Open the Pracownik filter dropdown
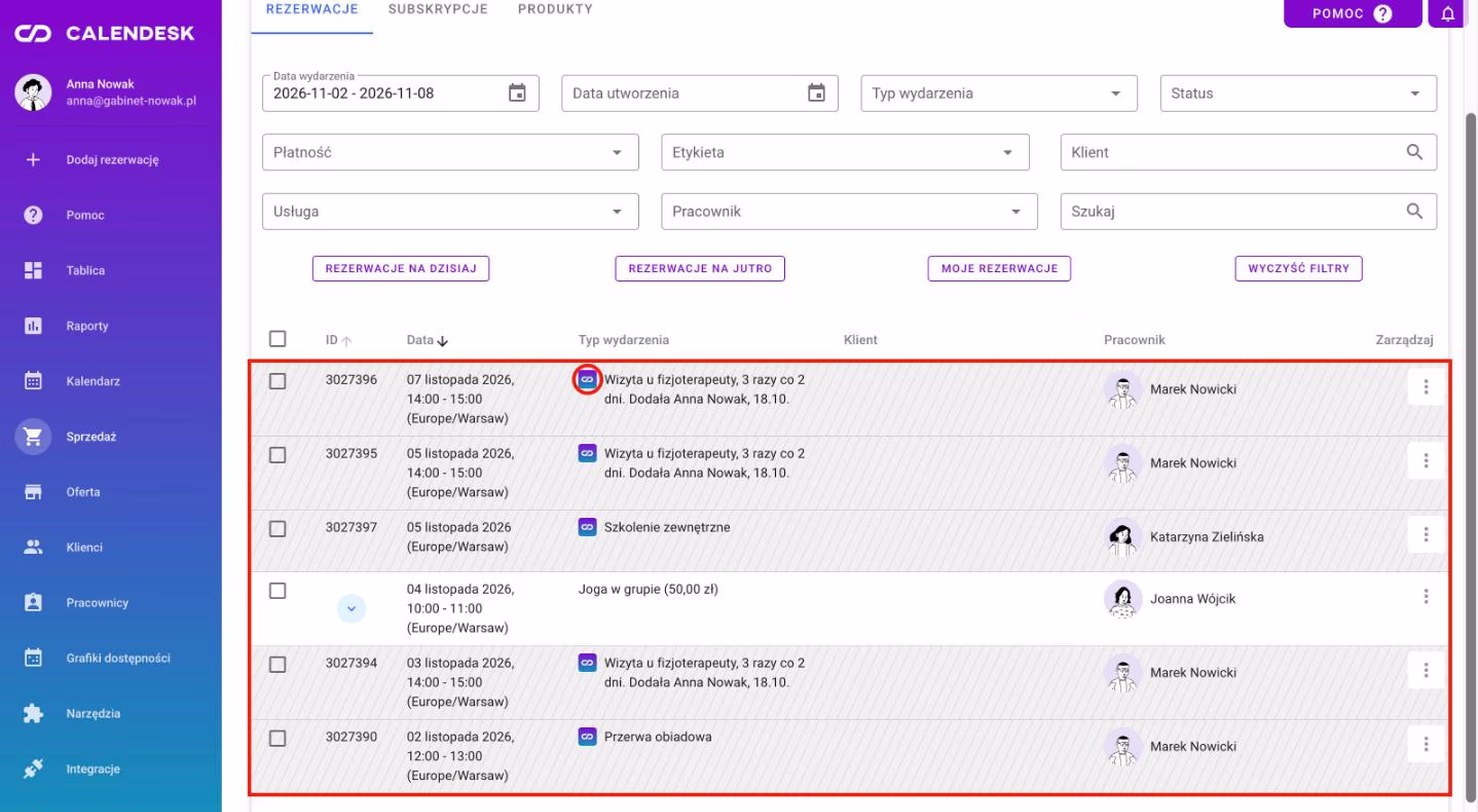The height and width of the screenshot is (812, 1478). 849,211
